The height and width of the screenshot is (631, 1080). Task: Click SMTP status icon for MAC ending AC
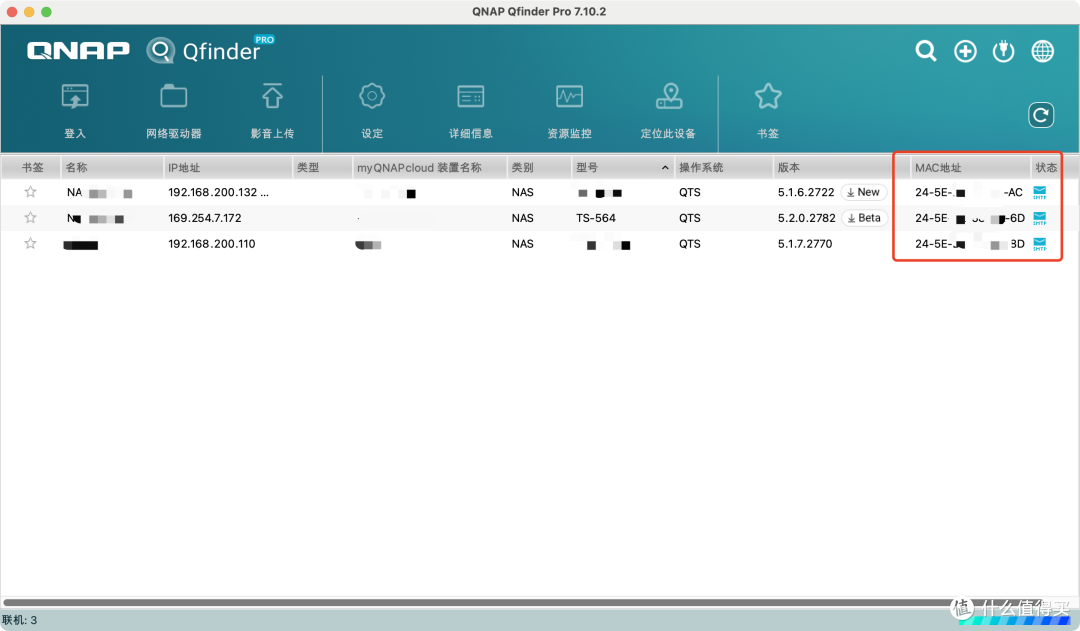click(x=1040, y=192)
